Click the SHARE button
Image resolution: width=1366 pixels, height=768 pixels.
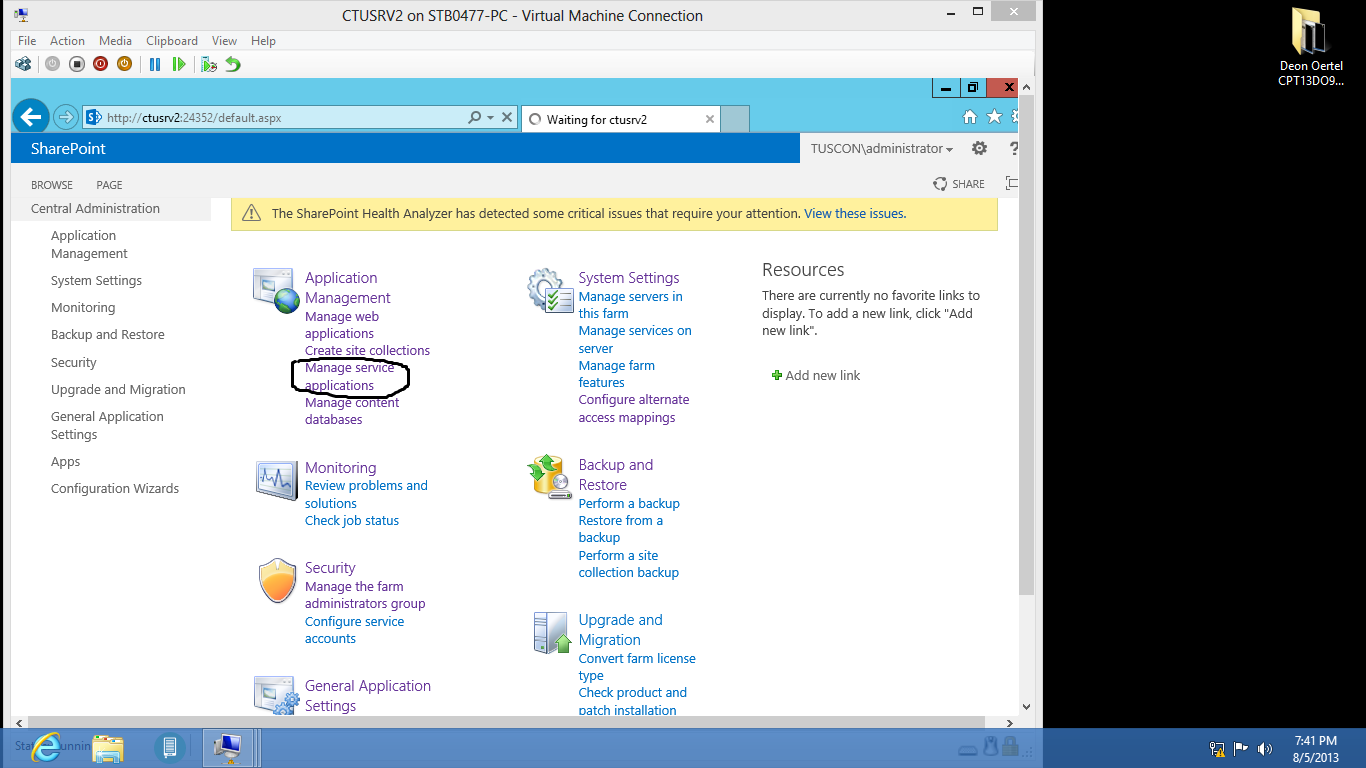(959, 184)
